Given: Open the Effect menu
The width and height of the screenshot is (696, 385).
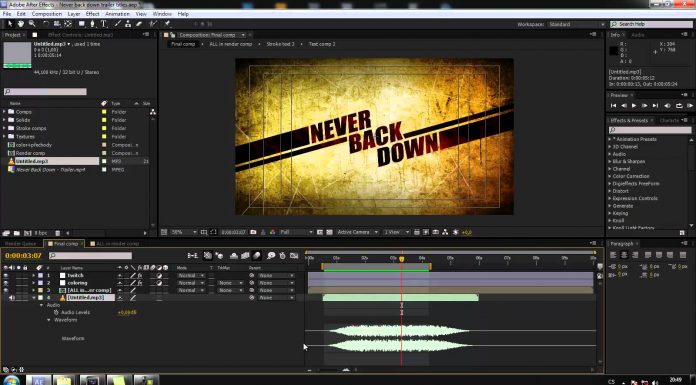Looking at the screenshot, I should [92, 14].
